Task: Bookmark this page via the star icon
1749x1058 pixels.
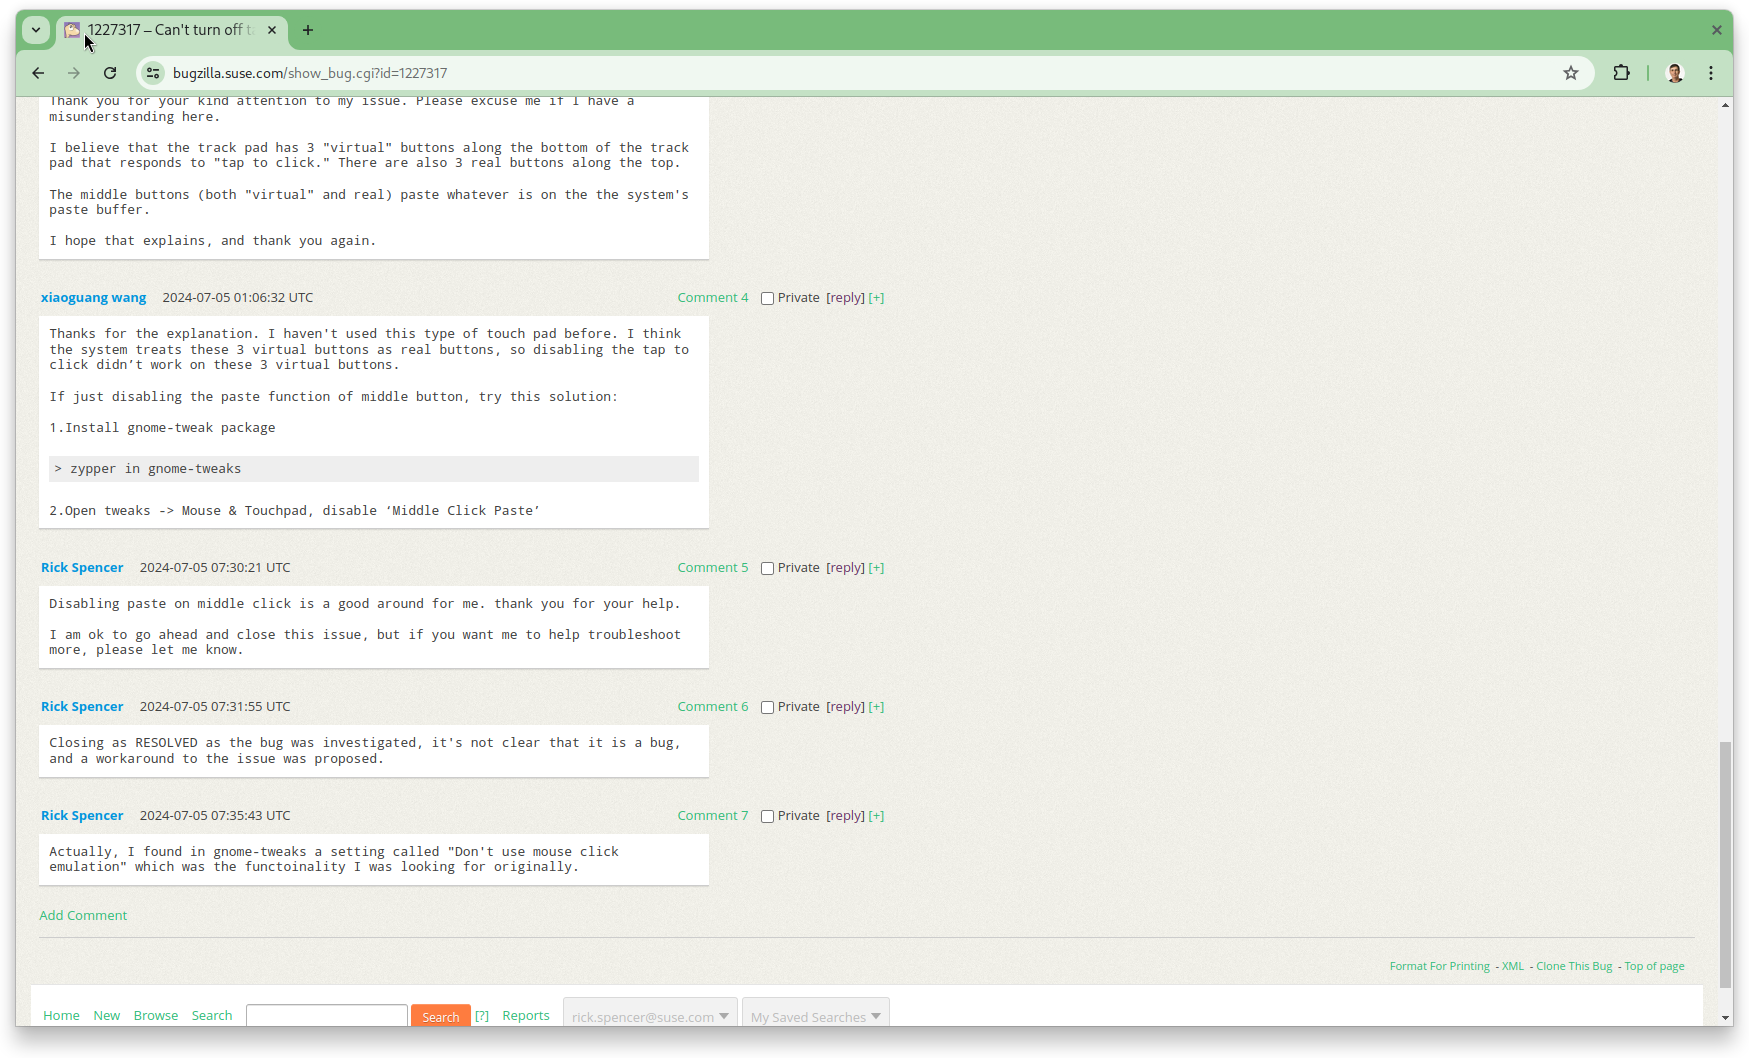Action: pos(1569,73)
